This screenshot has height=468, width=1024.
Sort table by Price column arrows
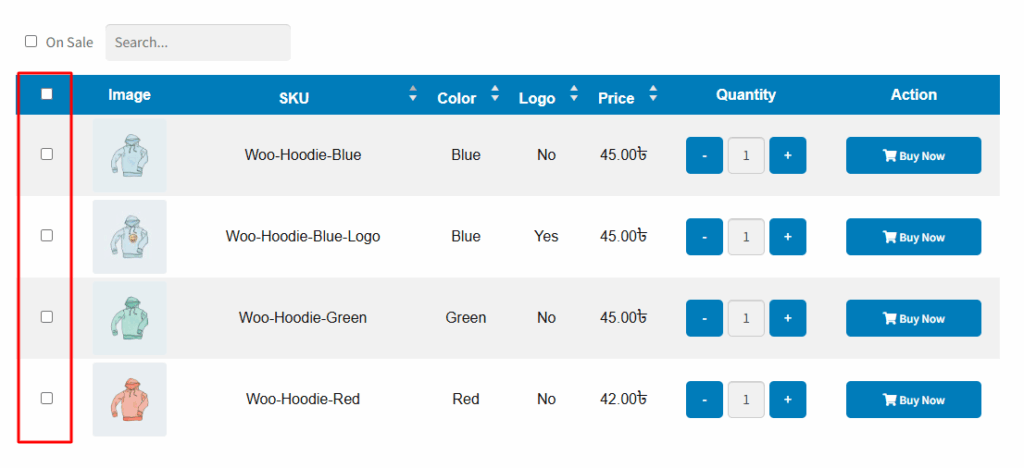point(653,93)
